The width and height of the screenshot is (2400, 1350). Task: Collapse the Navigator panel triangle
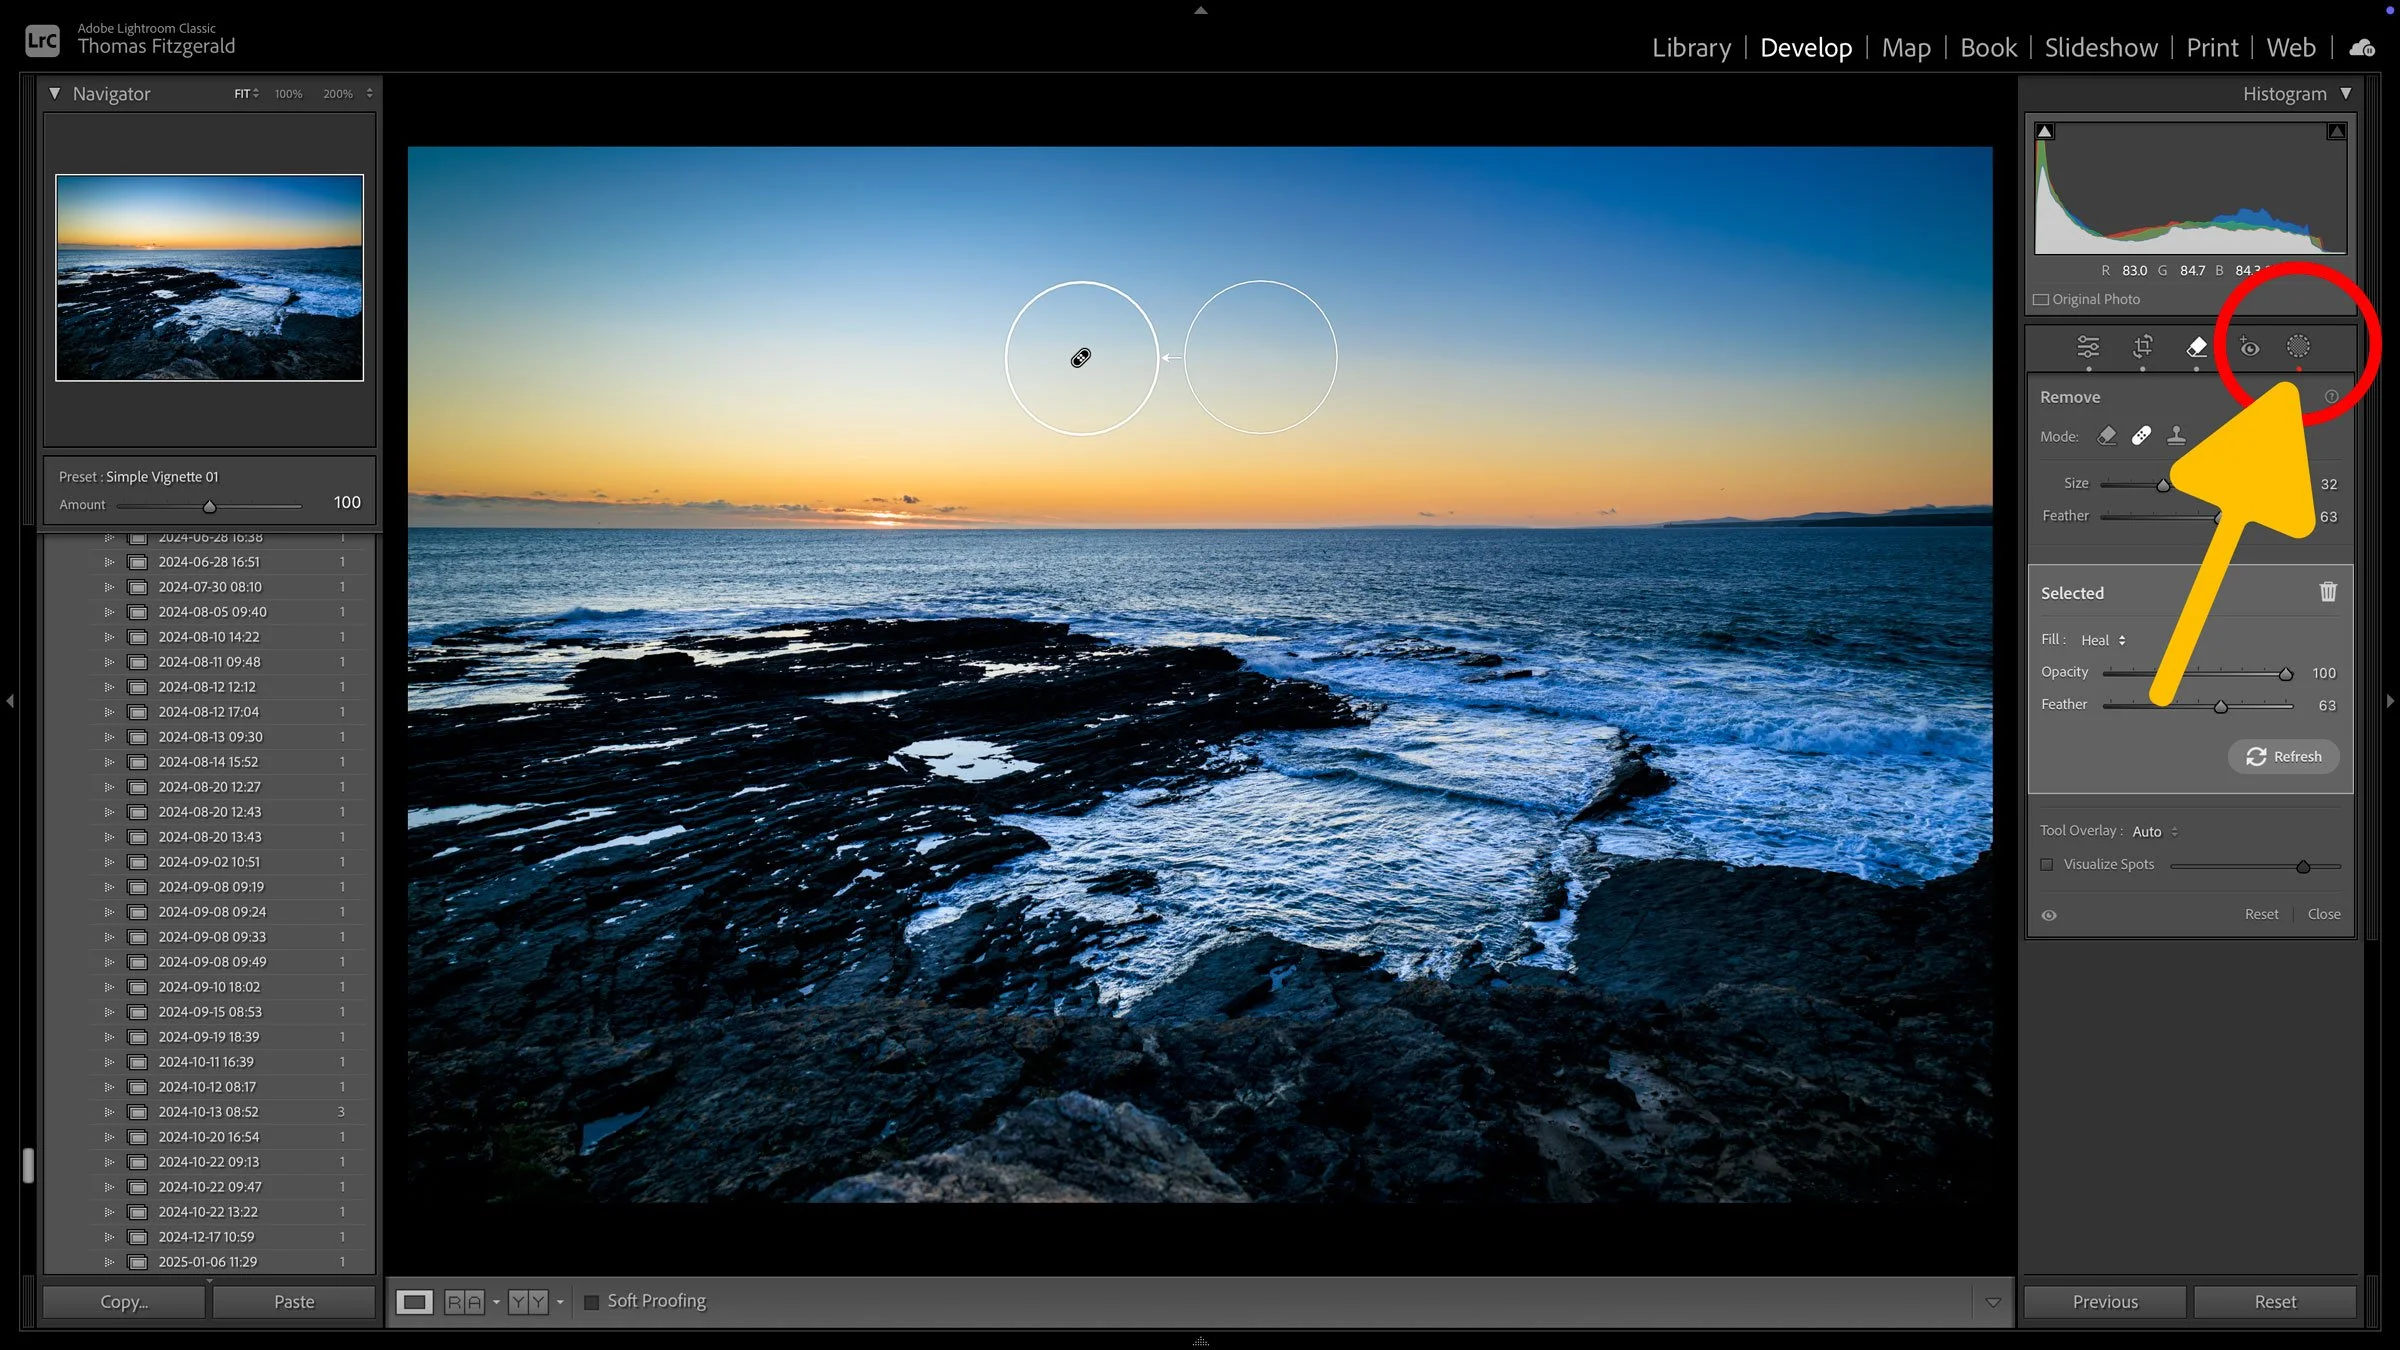pos(55,93)
